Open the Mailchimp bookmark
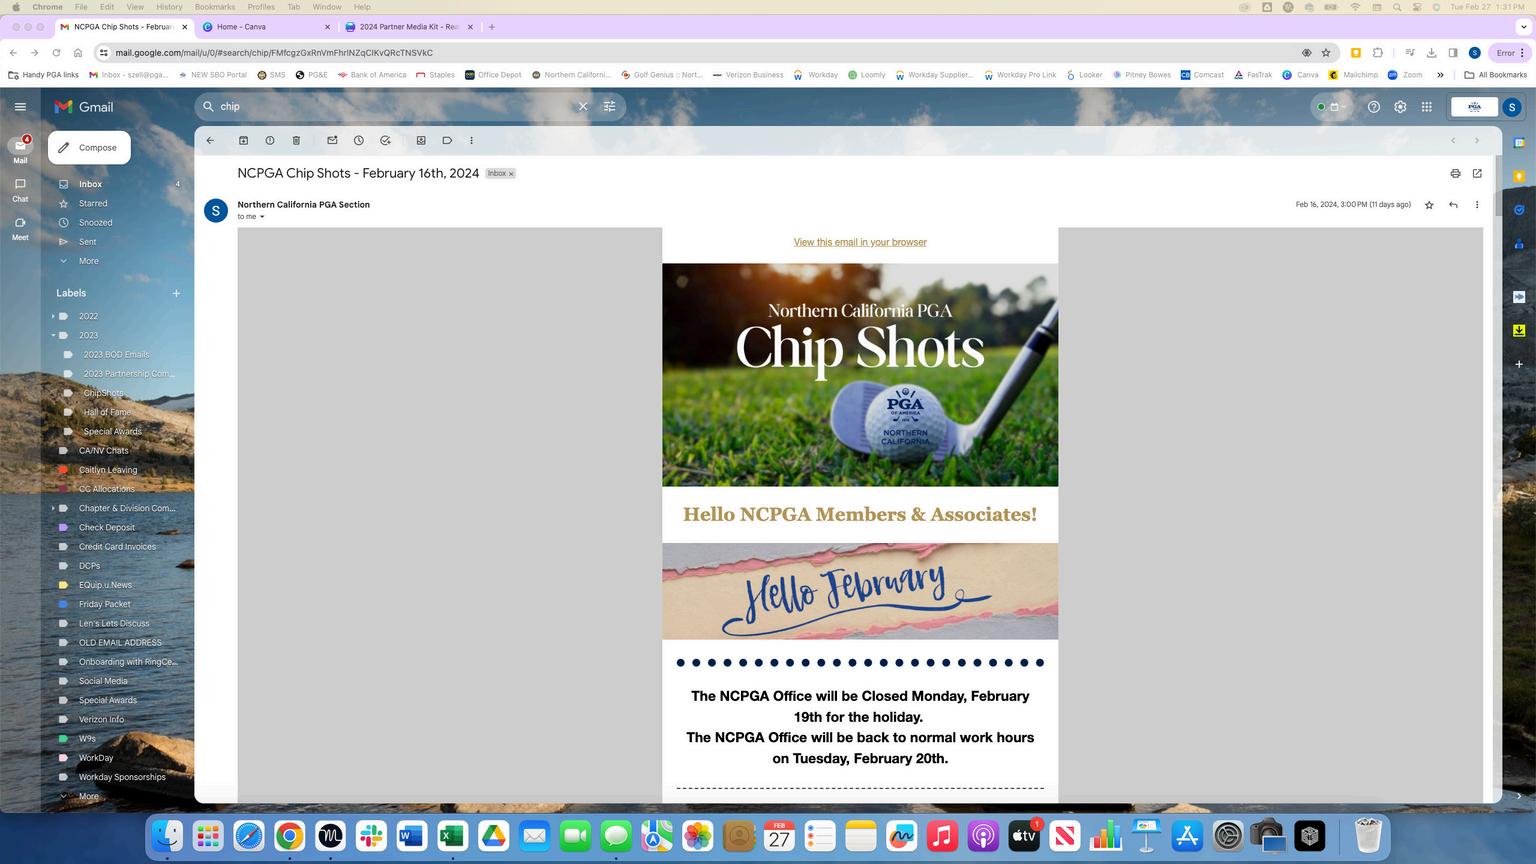Image resolution: width=1536 pixels, height=864 pixels. pyautogui.click(x=1352, y=75)
